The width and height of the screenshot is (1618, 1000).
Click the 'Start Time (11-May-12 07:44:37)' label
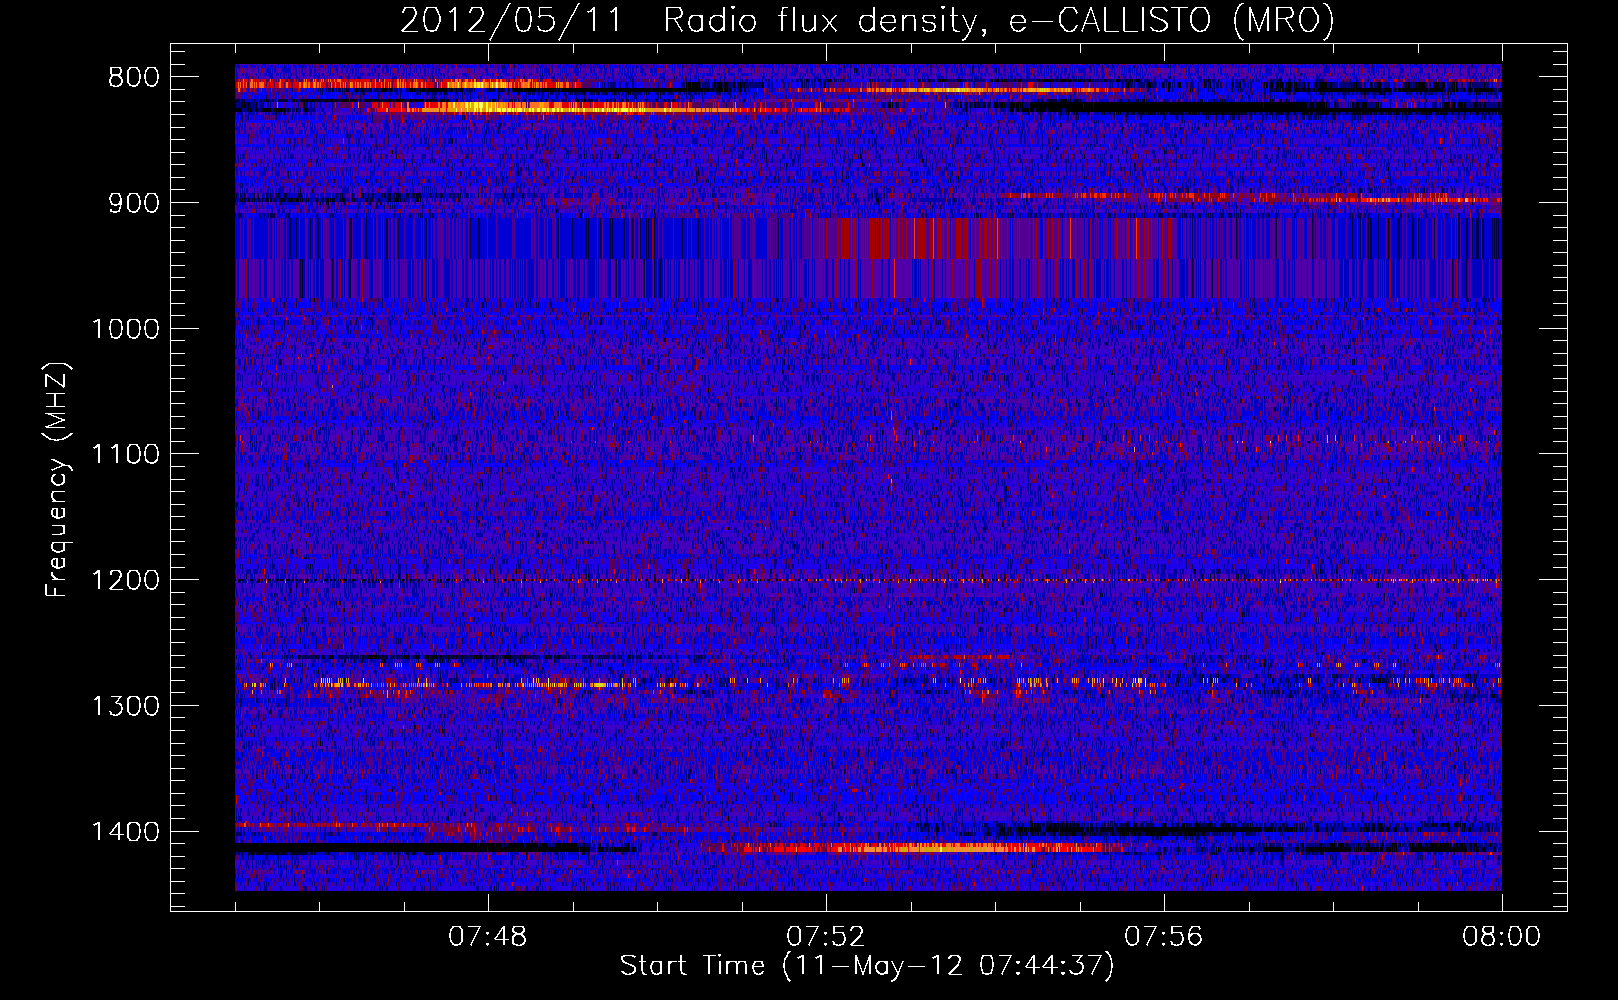(867, 966)
